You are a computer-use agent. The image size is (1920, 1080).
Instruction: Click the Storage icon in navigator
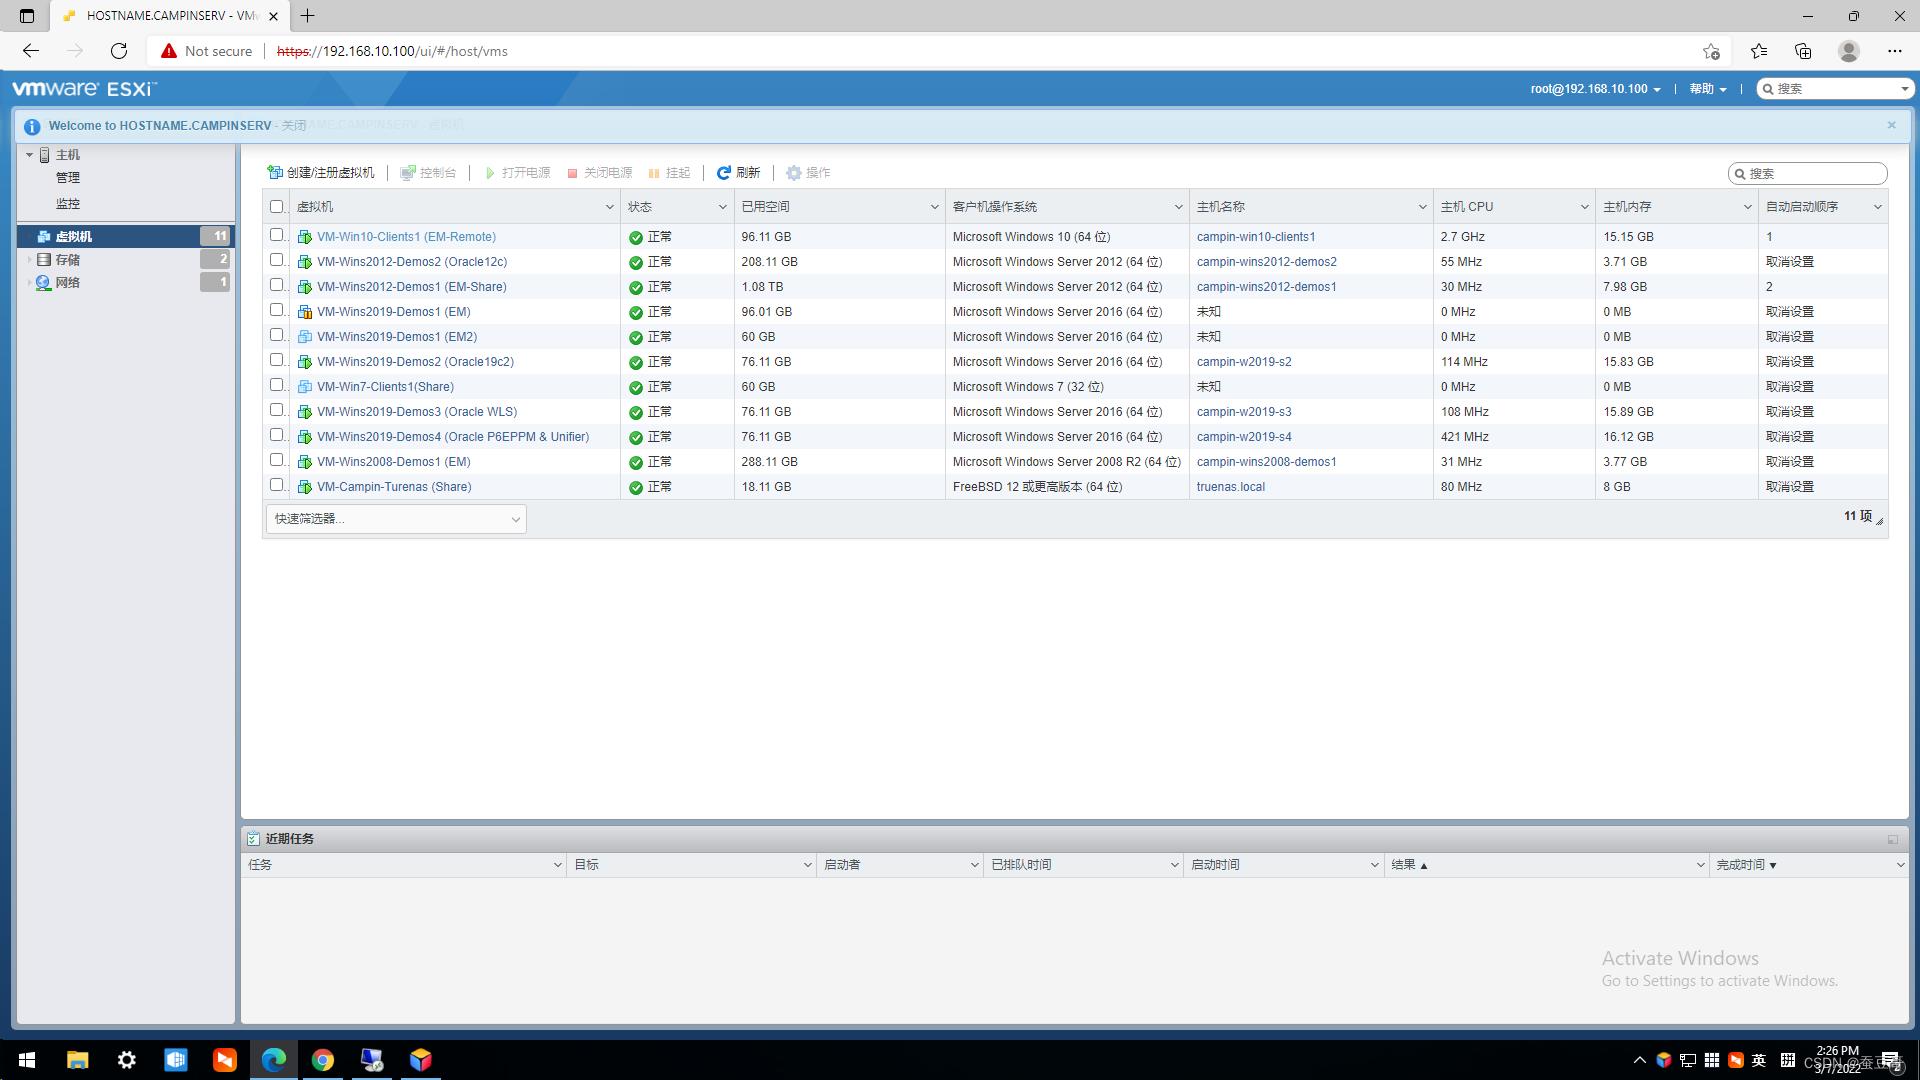coord(44,260)
